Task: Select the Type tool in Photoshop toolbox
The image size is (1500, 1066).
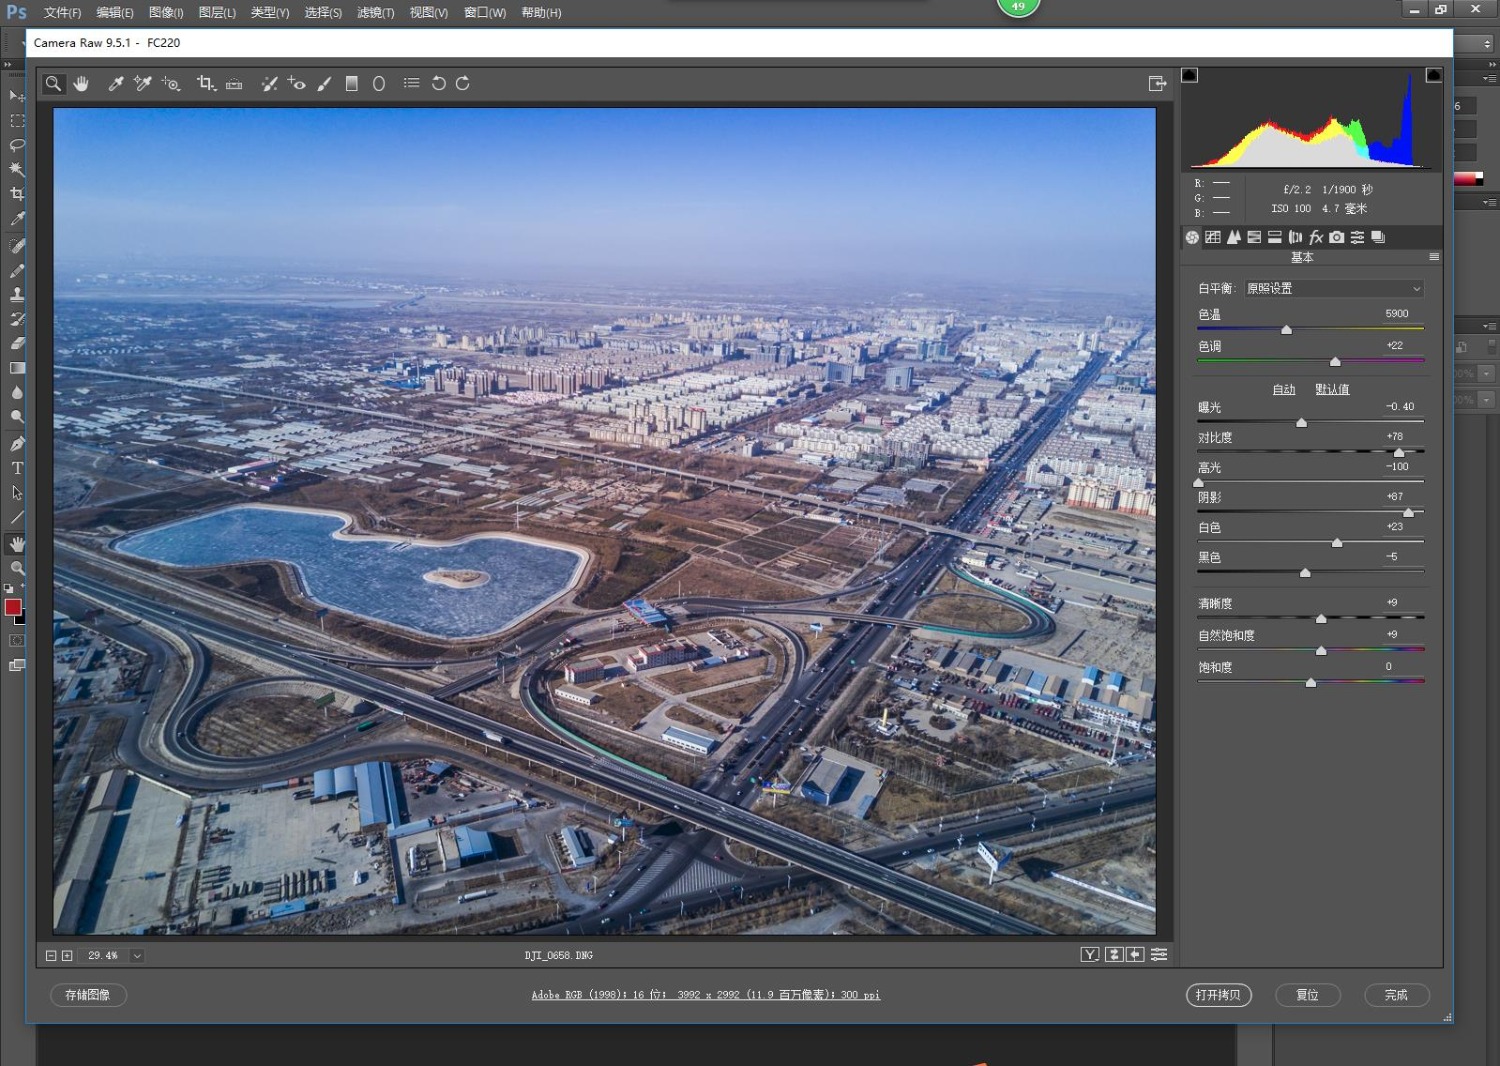Action: click(x=17, y=468)
